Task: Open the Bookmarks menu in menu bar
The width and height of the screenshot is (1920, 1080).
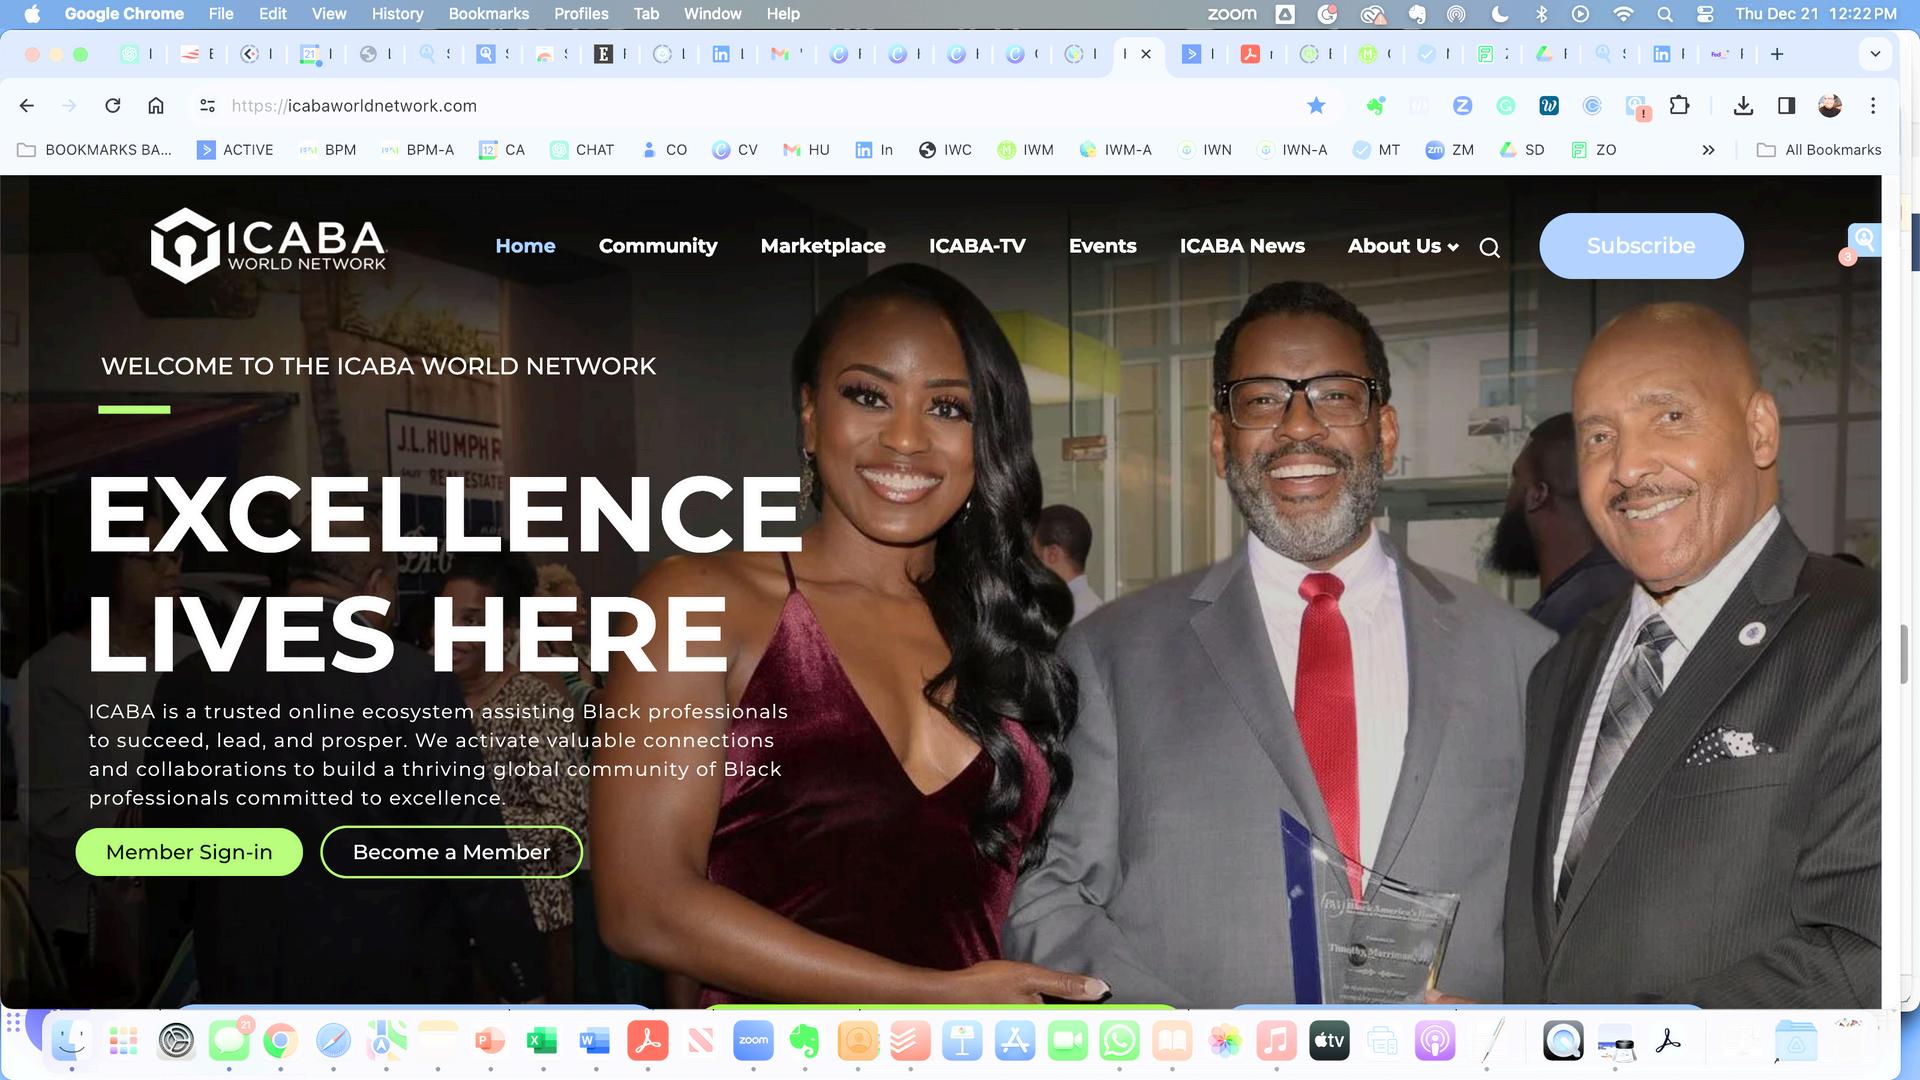Action: (x=488, y=14)
